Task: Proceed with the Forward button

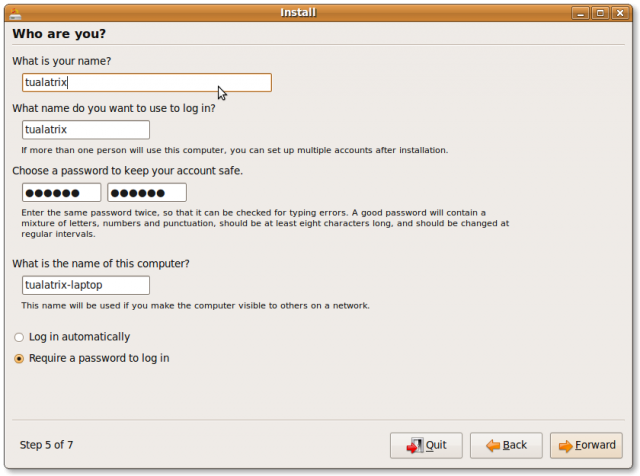Action: click(x=585, y=445)
